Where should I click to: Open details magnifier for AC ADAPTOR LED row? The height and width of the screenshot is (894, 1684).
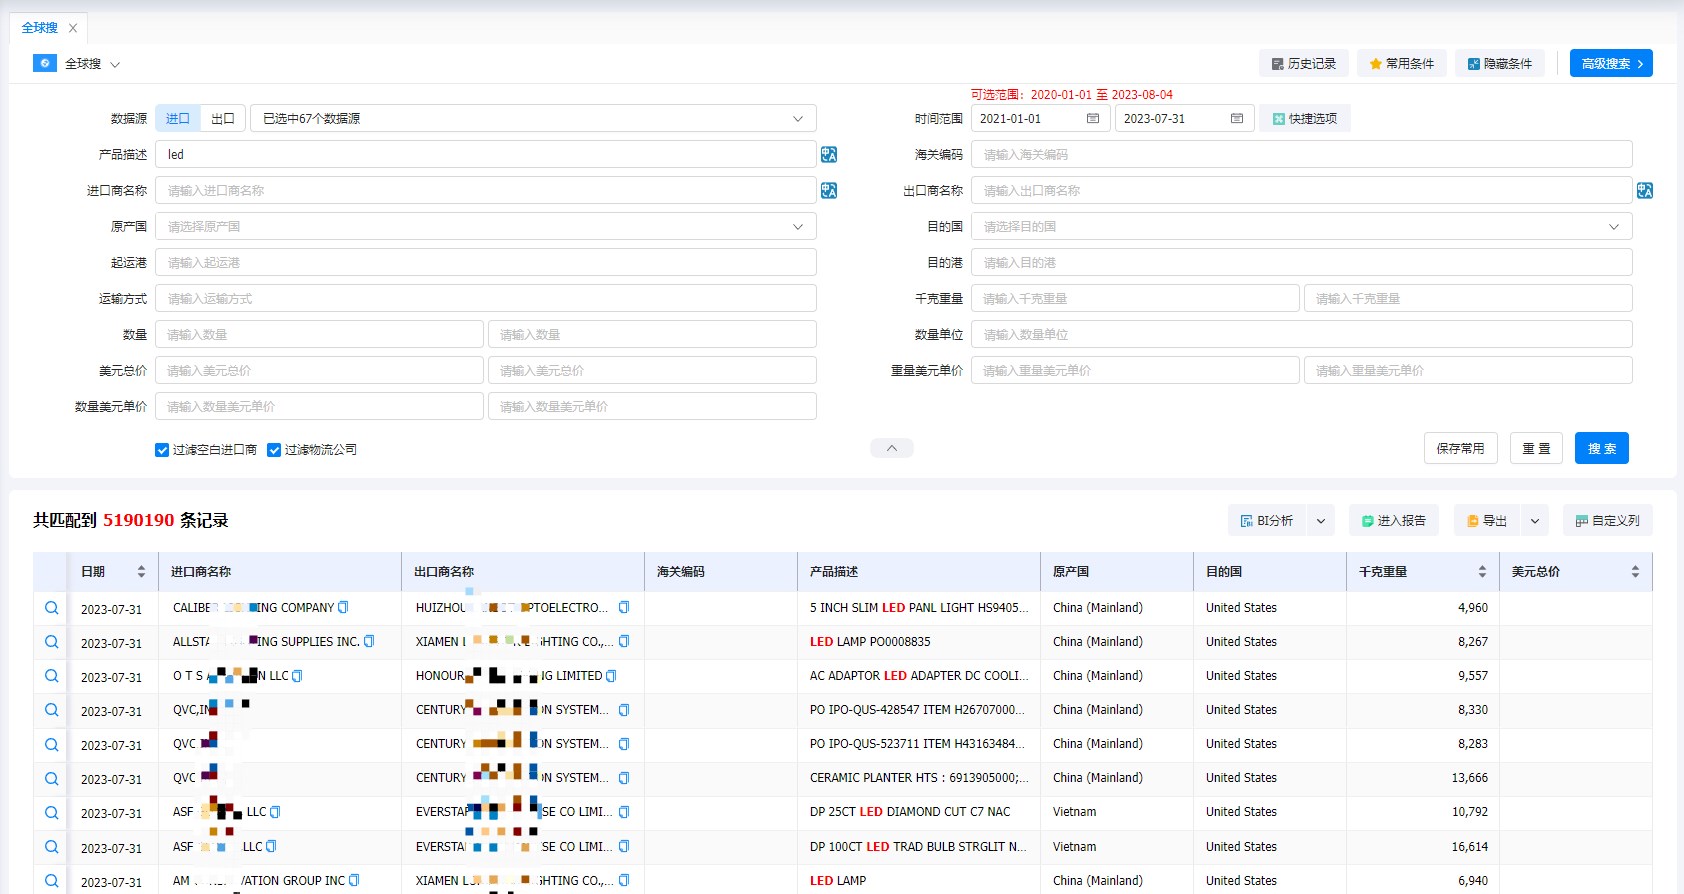point(51,676)
